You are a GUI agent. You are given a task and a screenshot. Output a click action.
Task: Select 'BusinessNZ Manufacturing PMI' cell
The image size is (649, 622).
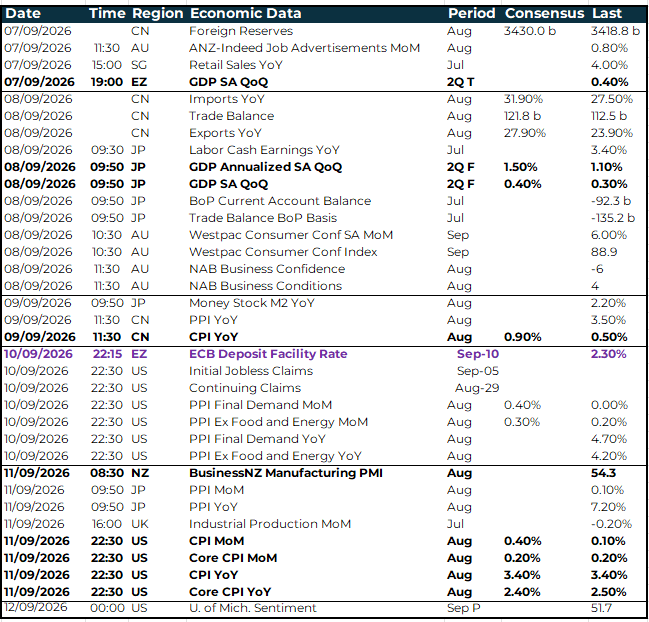[286, 473]
